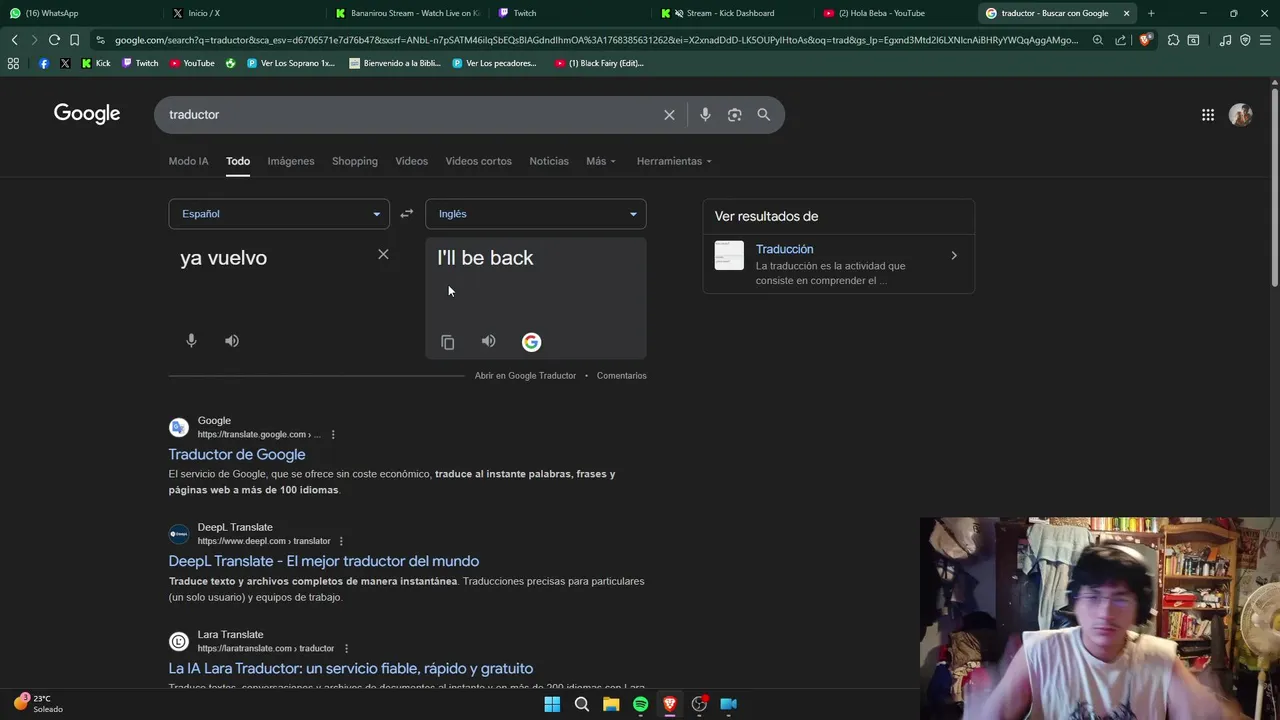The width and height of the screenshot is (1280, 720).
Task: Open La IA Lara Traductor result
Action: 351,669
